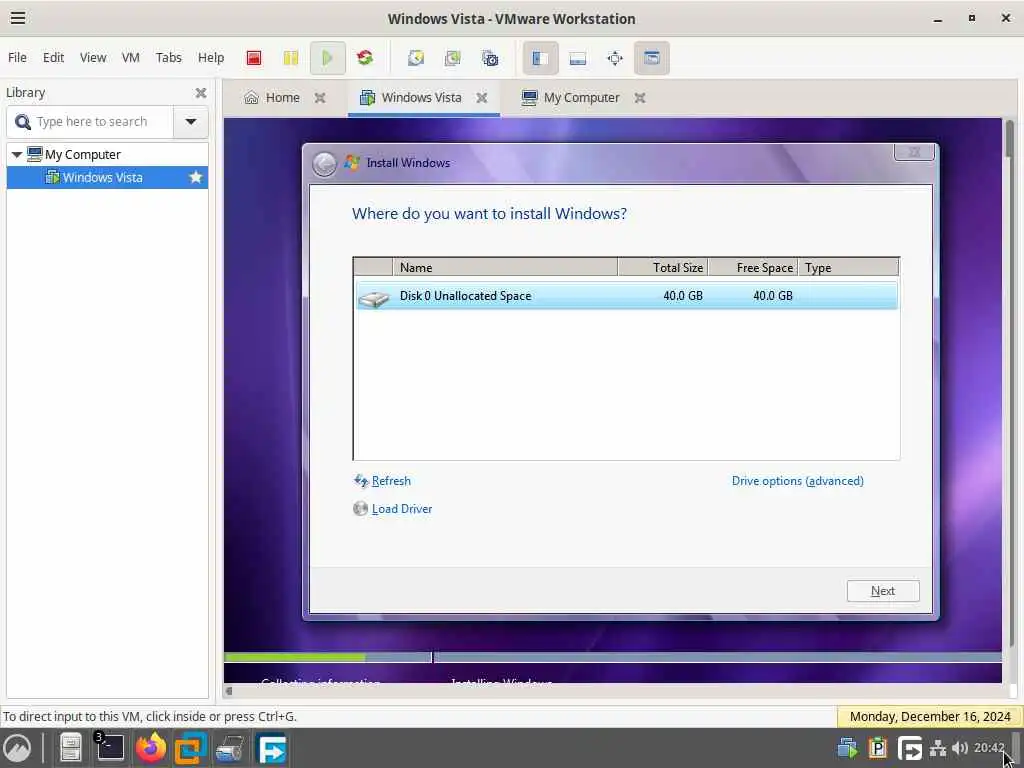The width and height of the screenshot is (1024, 768).
Task: Open the Tabs menu
Action: pos(168,57)
